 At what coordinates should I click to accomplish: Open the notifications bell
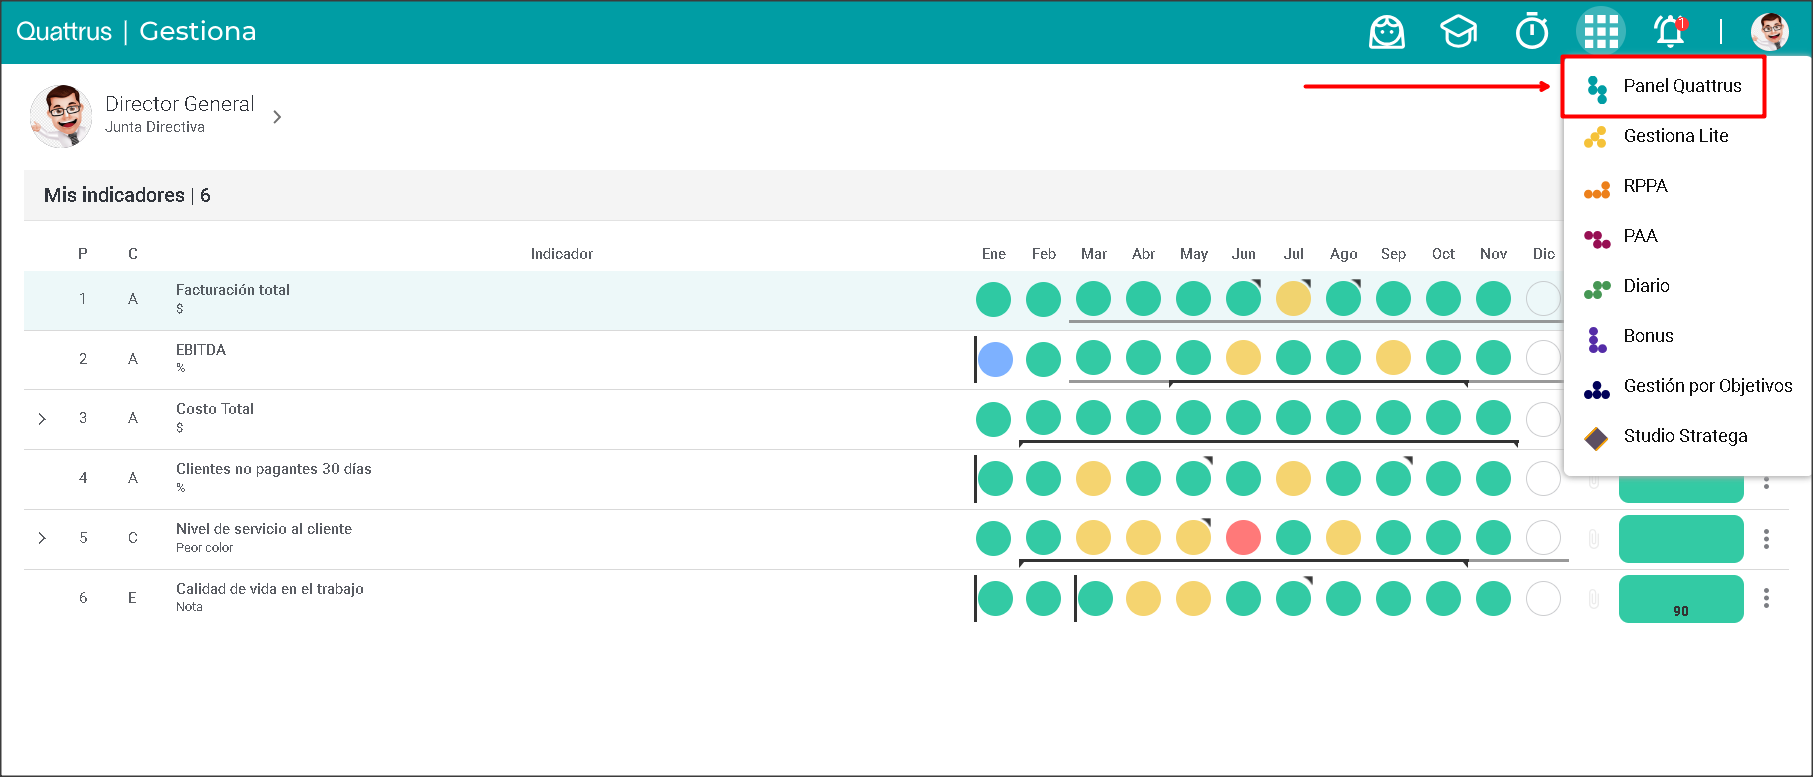1669,32
